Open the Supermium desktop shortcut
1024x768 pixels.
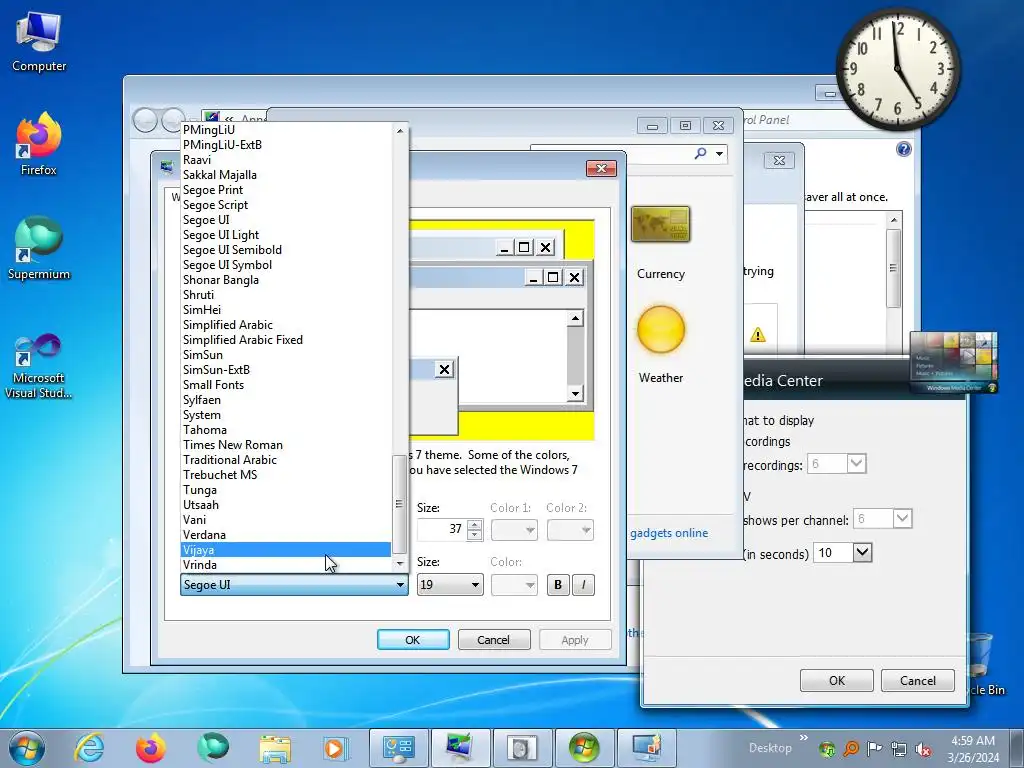coord(39,248)
